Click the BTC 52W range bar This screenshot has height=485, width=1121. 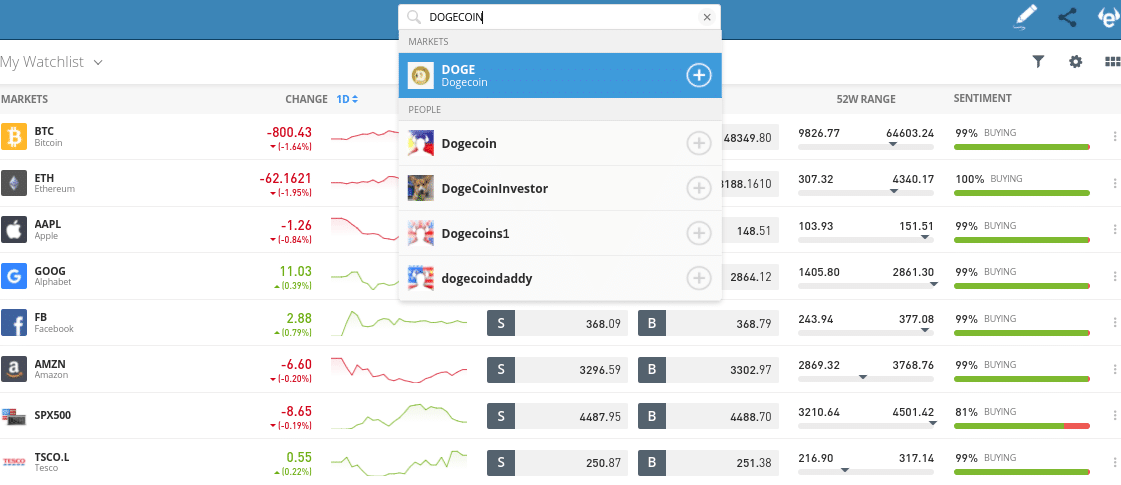(866, 147)
